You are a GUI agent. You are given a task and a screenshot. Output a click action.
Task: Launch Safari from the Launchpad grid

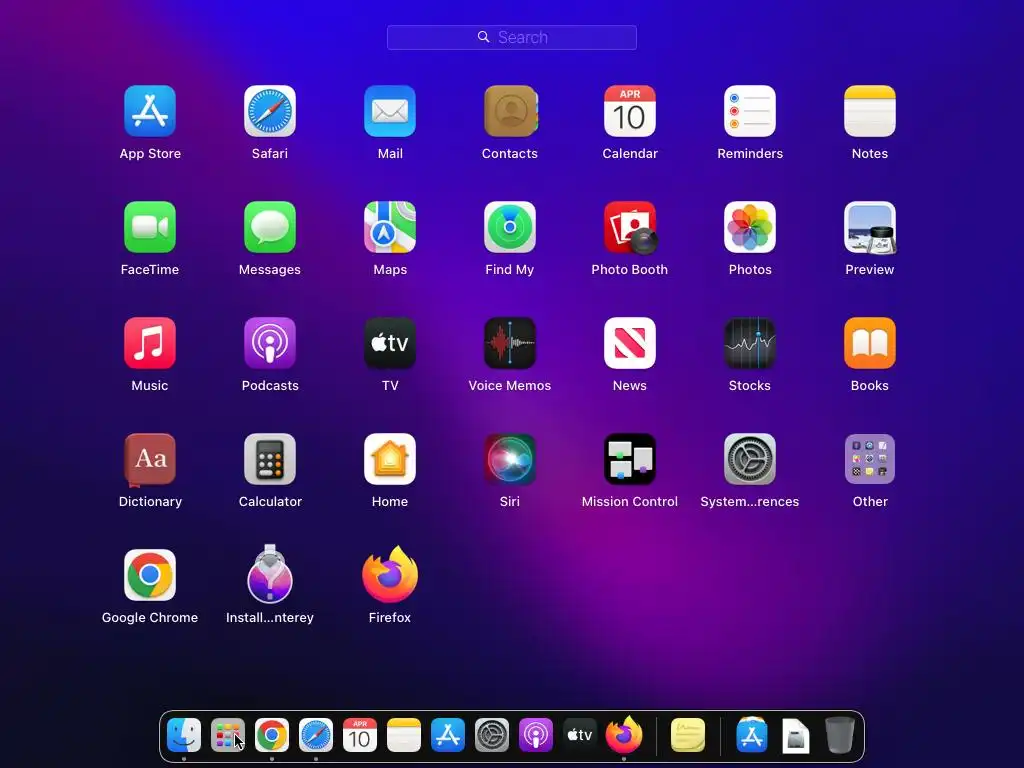tap(270, 111)
